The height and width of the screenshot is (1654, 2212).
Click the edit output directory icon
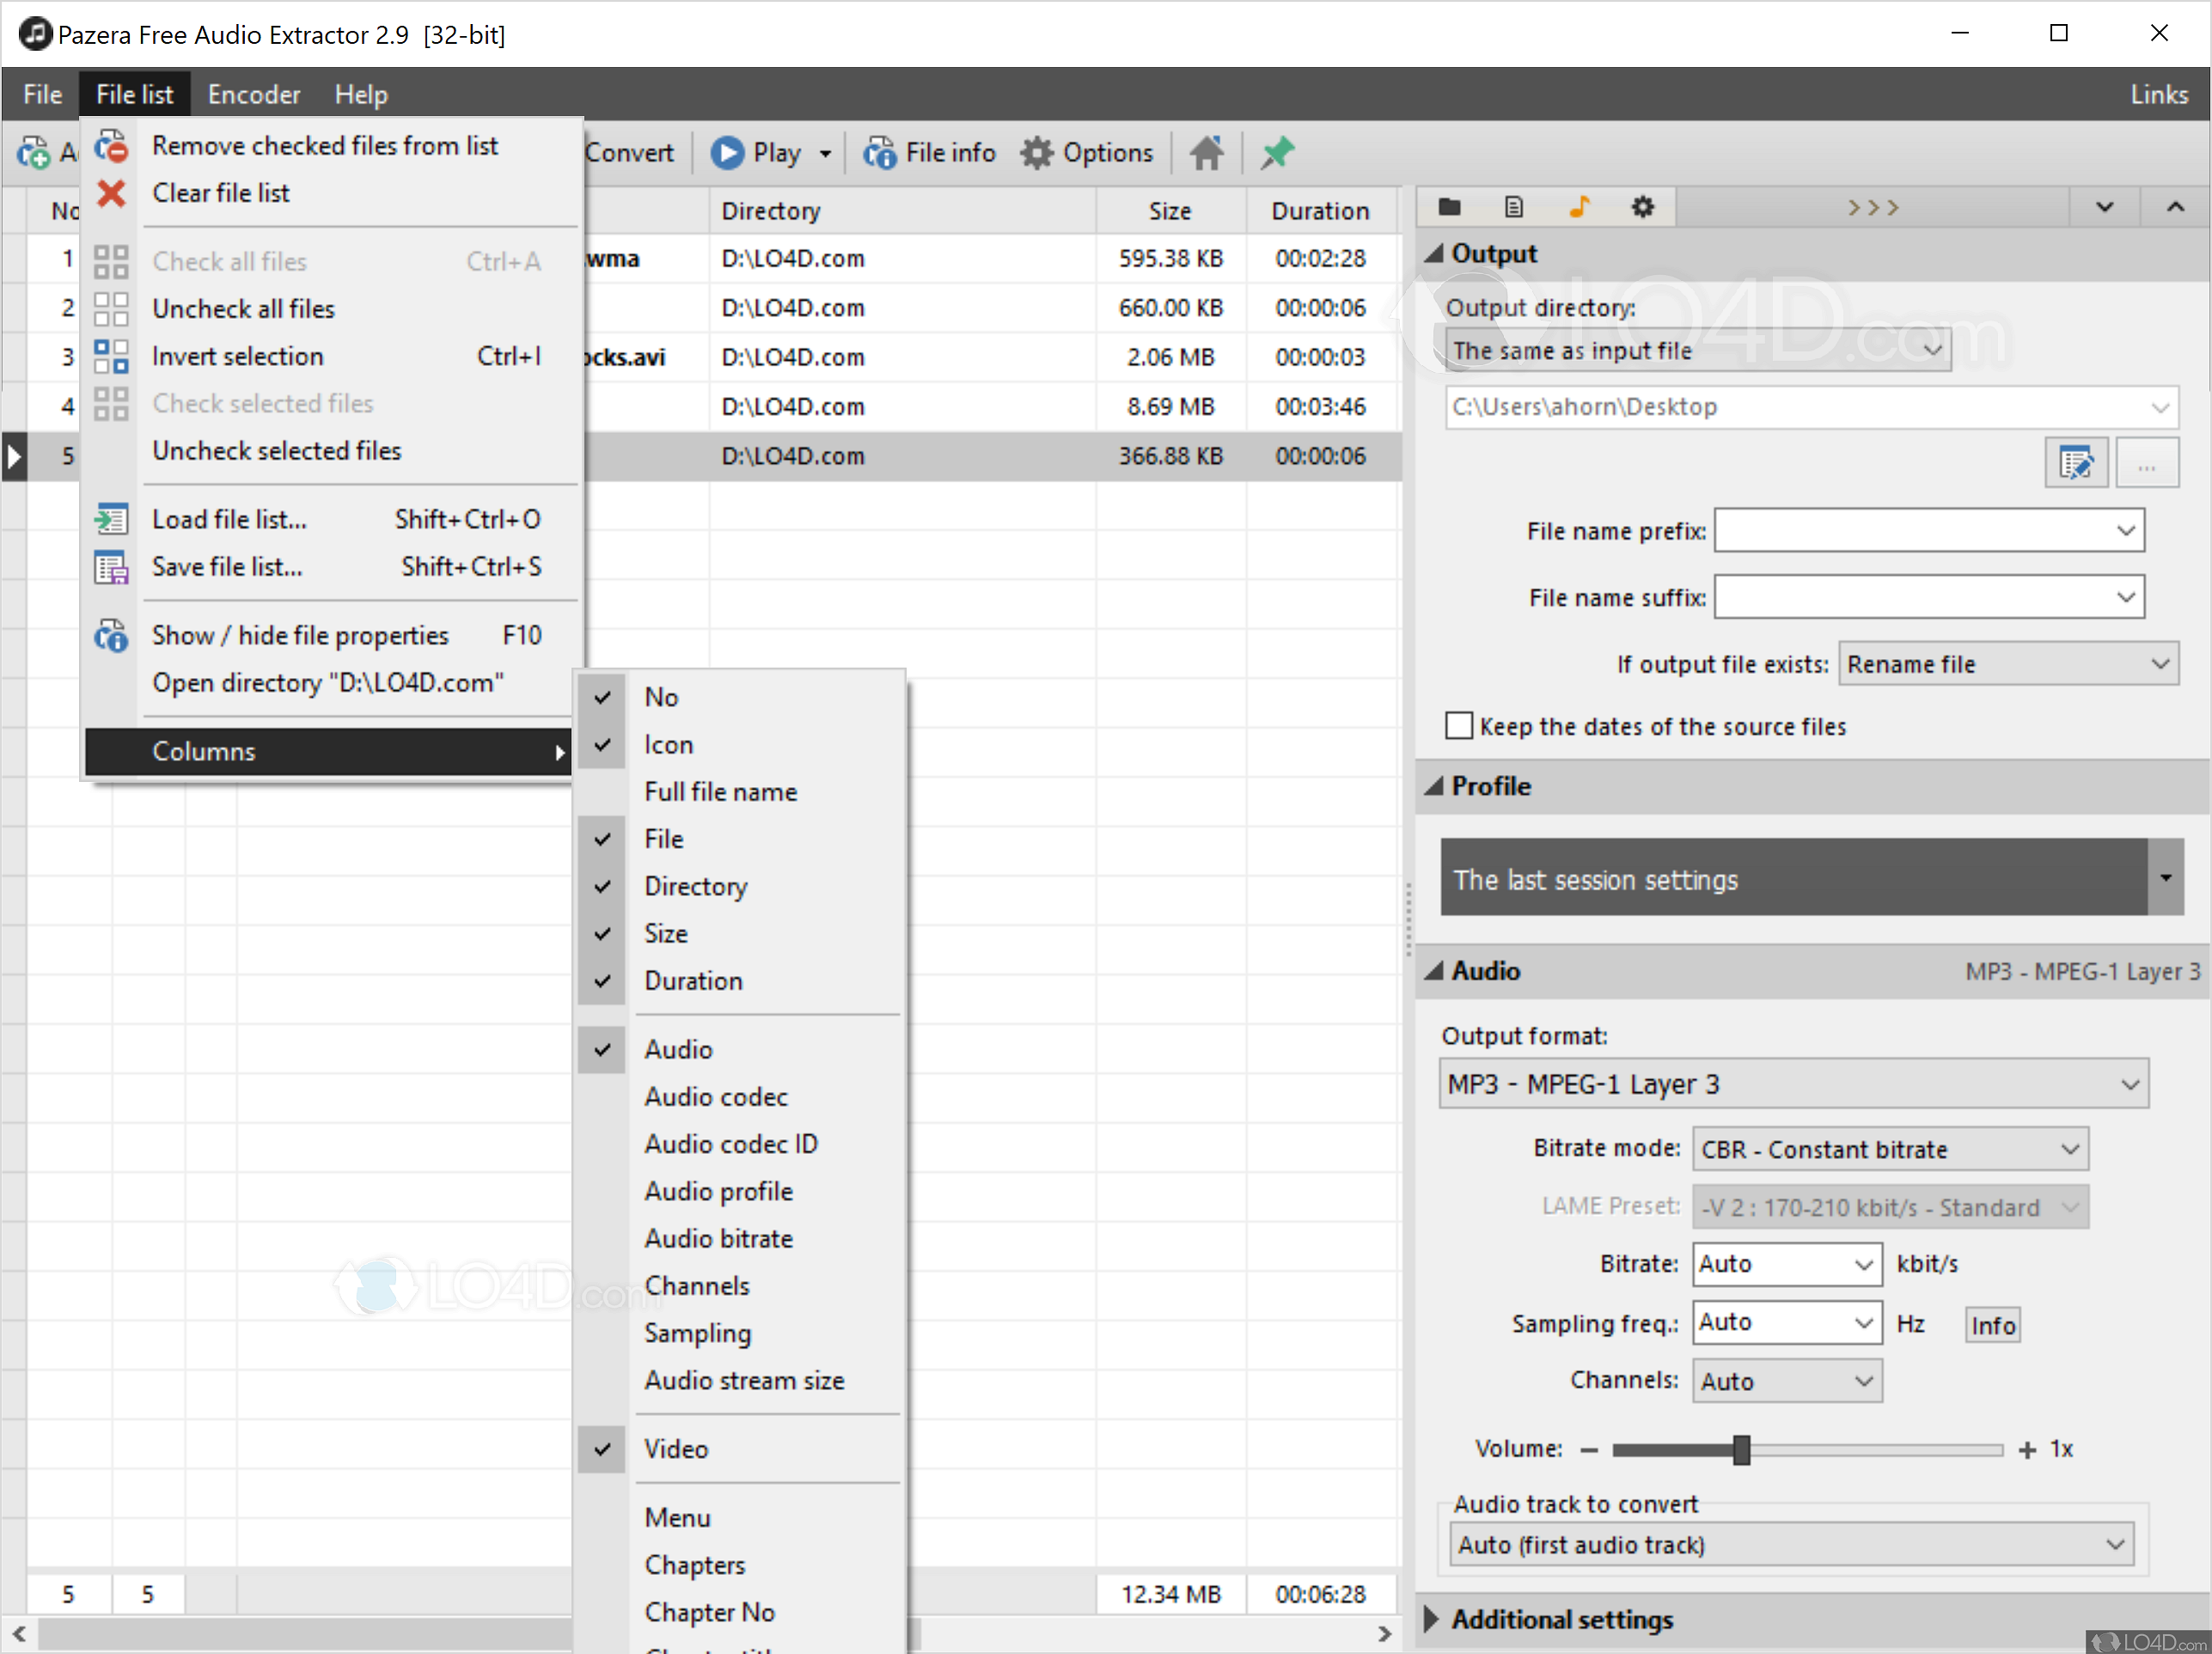(2075, 463)
